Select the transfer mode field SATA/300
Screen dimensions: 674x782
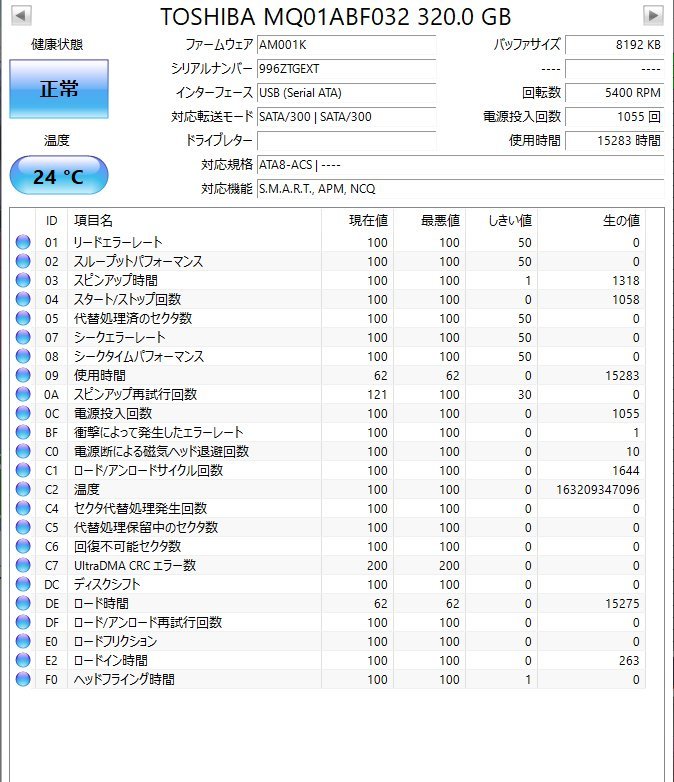coord(347,117)
